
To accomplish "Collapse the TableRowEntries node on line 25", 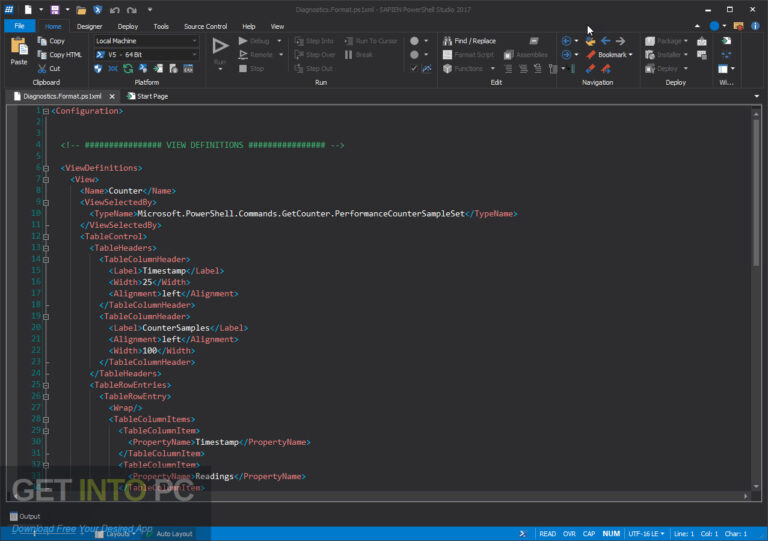I will (46, 385).
